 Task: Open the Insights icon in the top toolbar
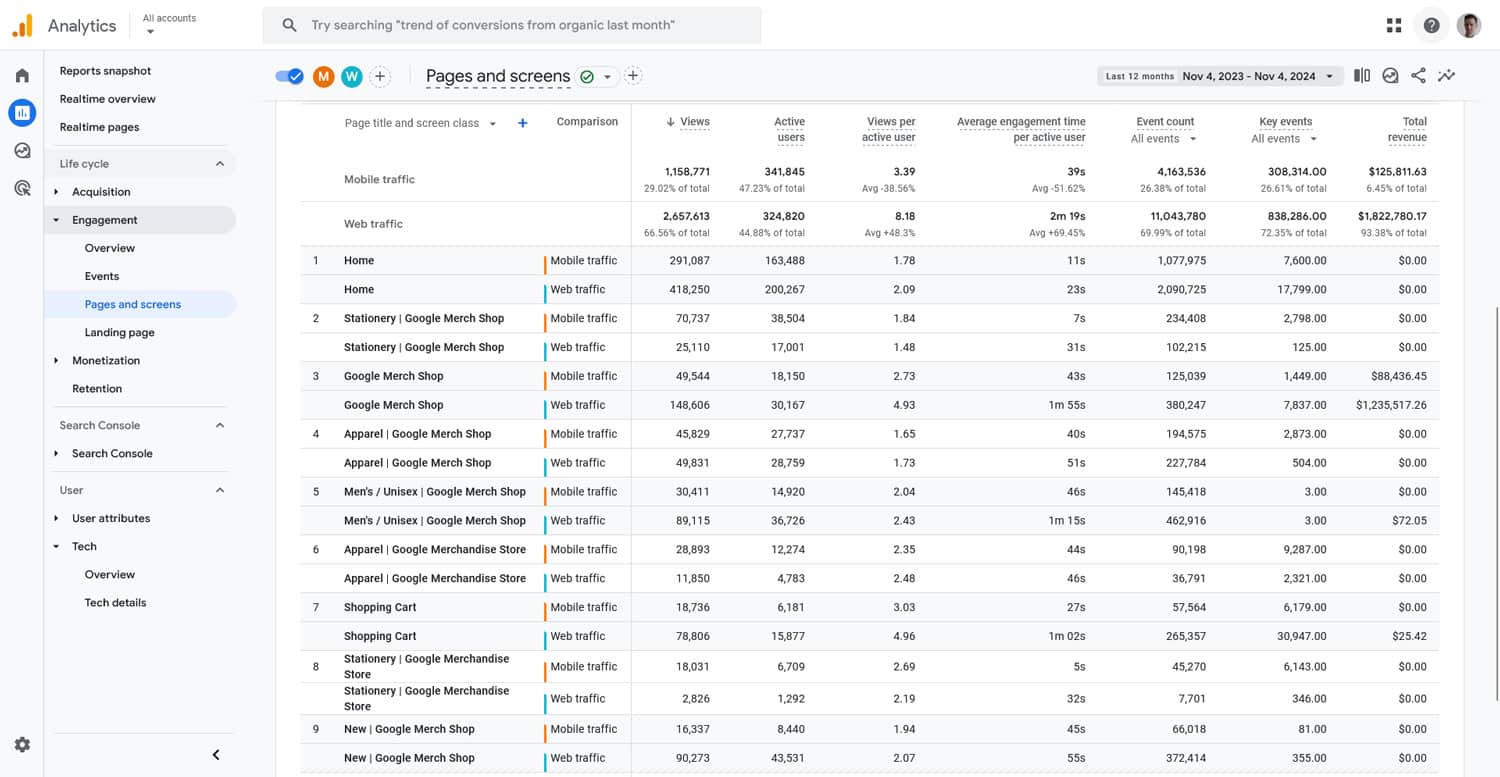pos(1390,75)
